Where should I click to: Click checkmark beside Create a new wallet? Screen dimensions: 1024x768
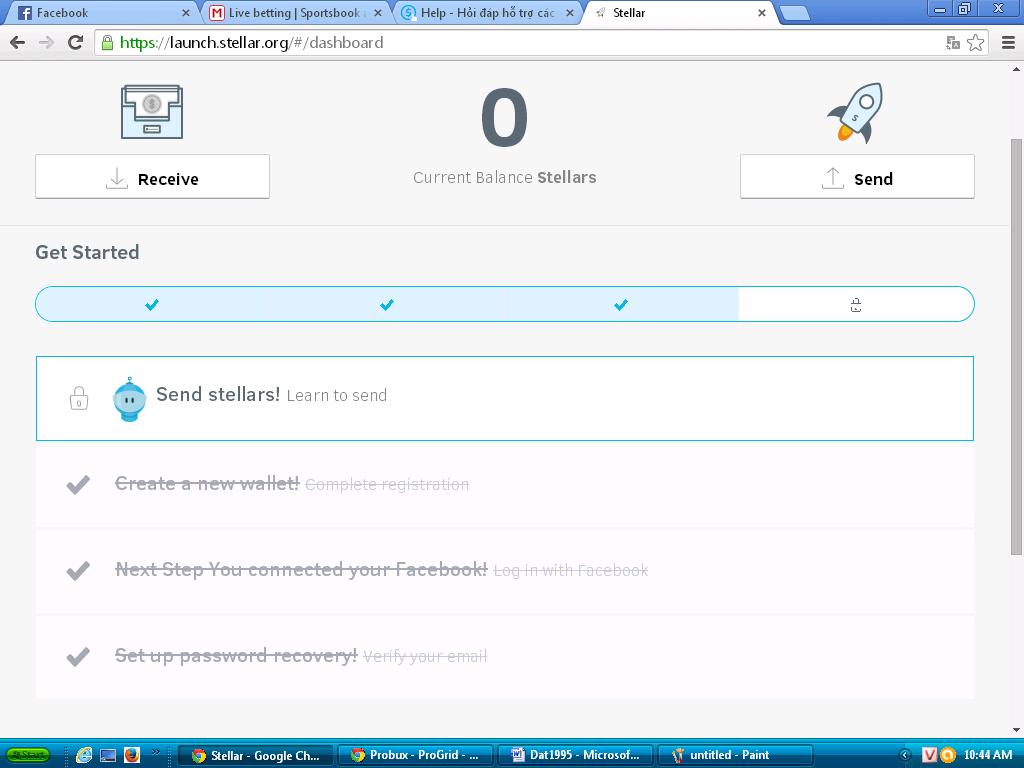click(78, 485)
